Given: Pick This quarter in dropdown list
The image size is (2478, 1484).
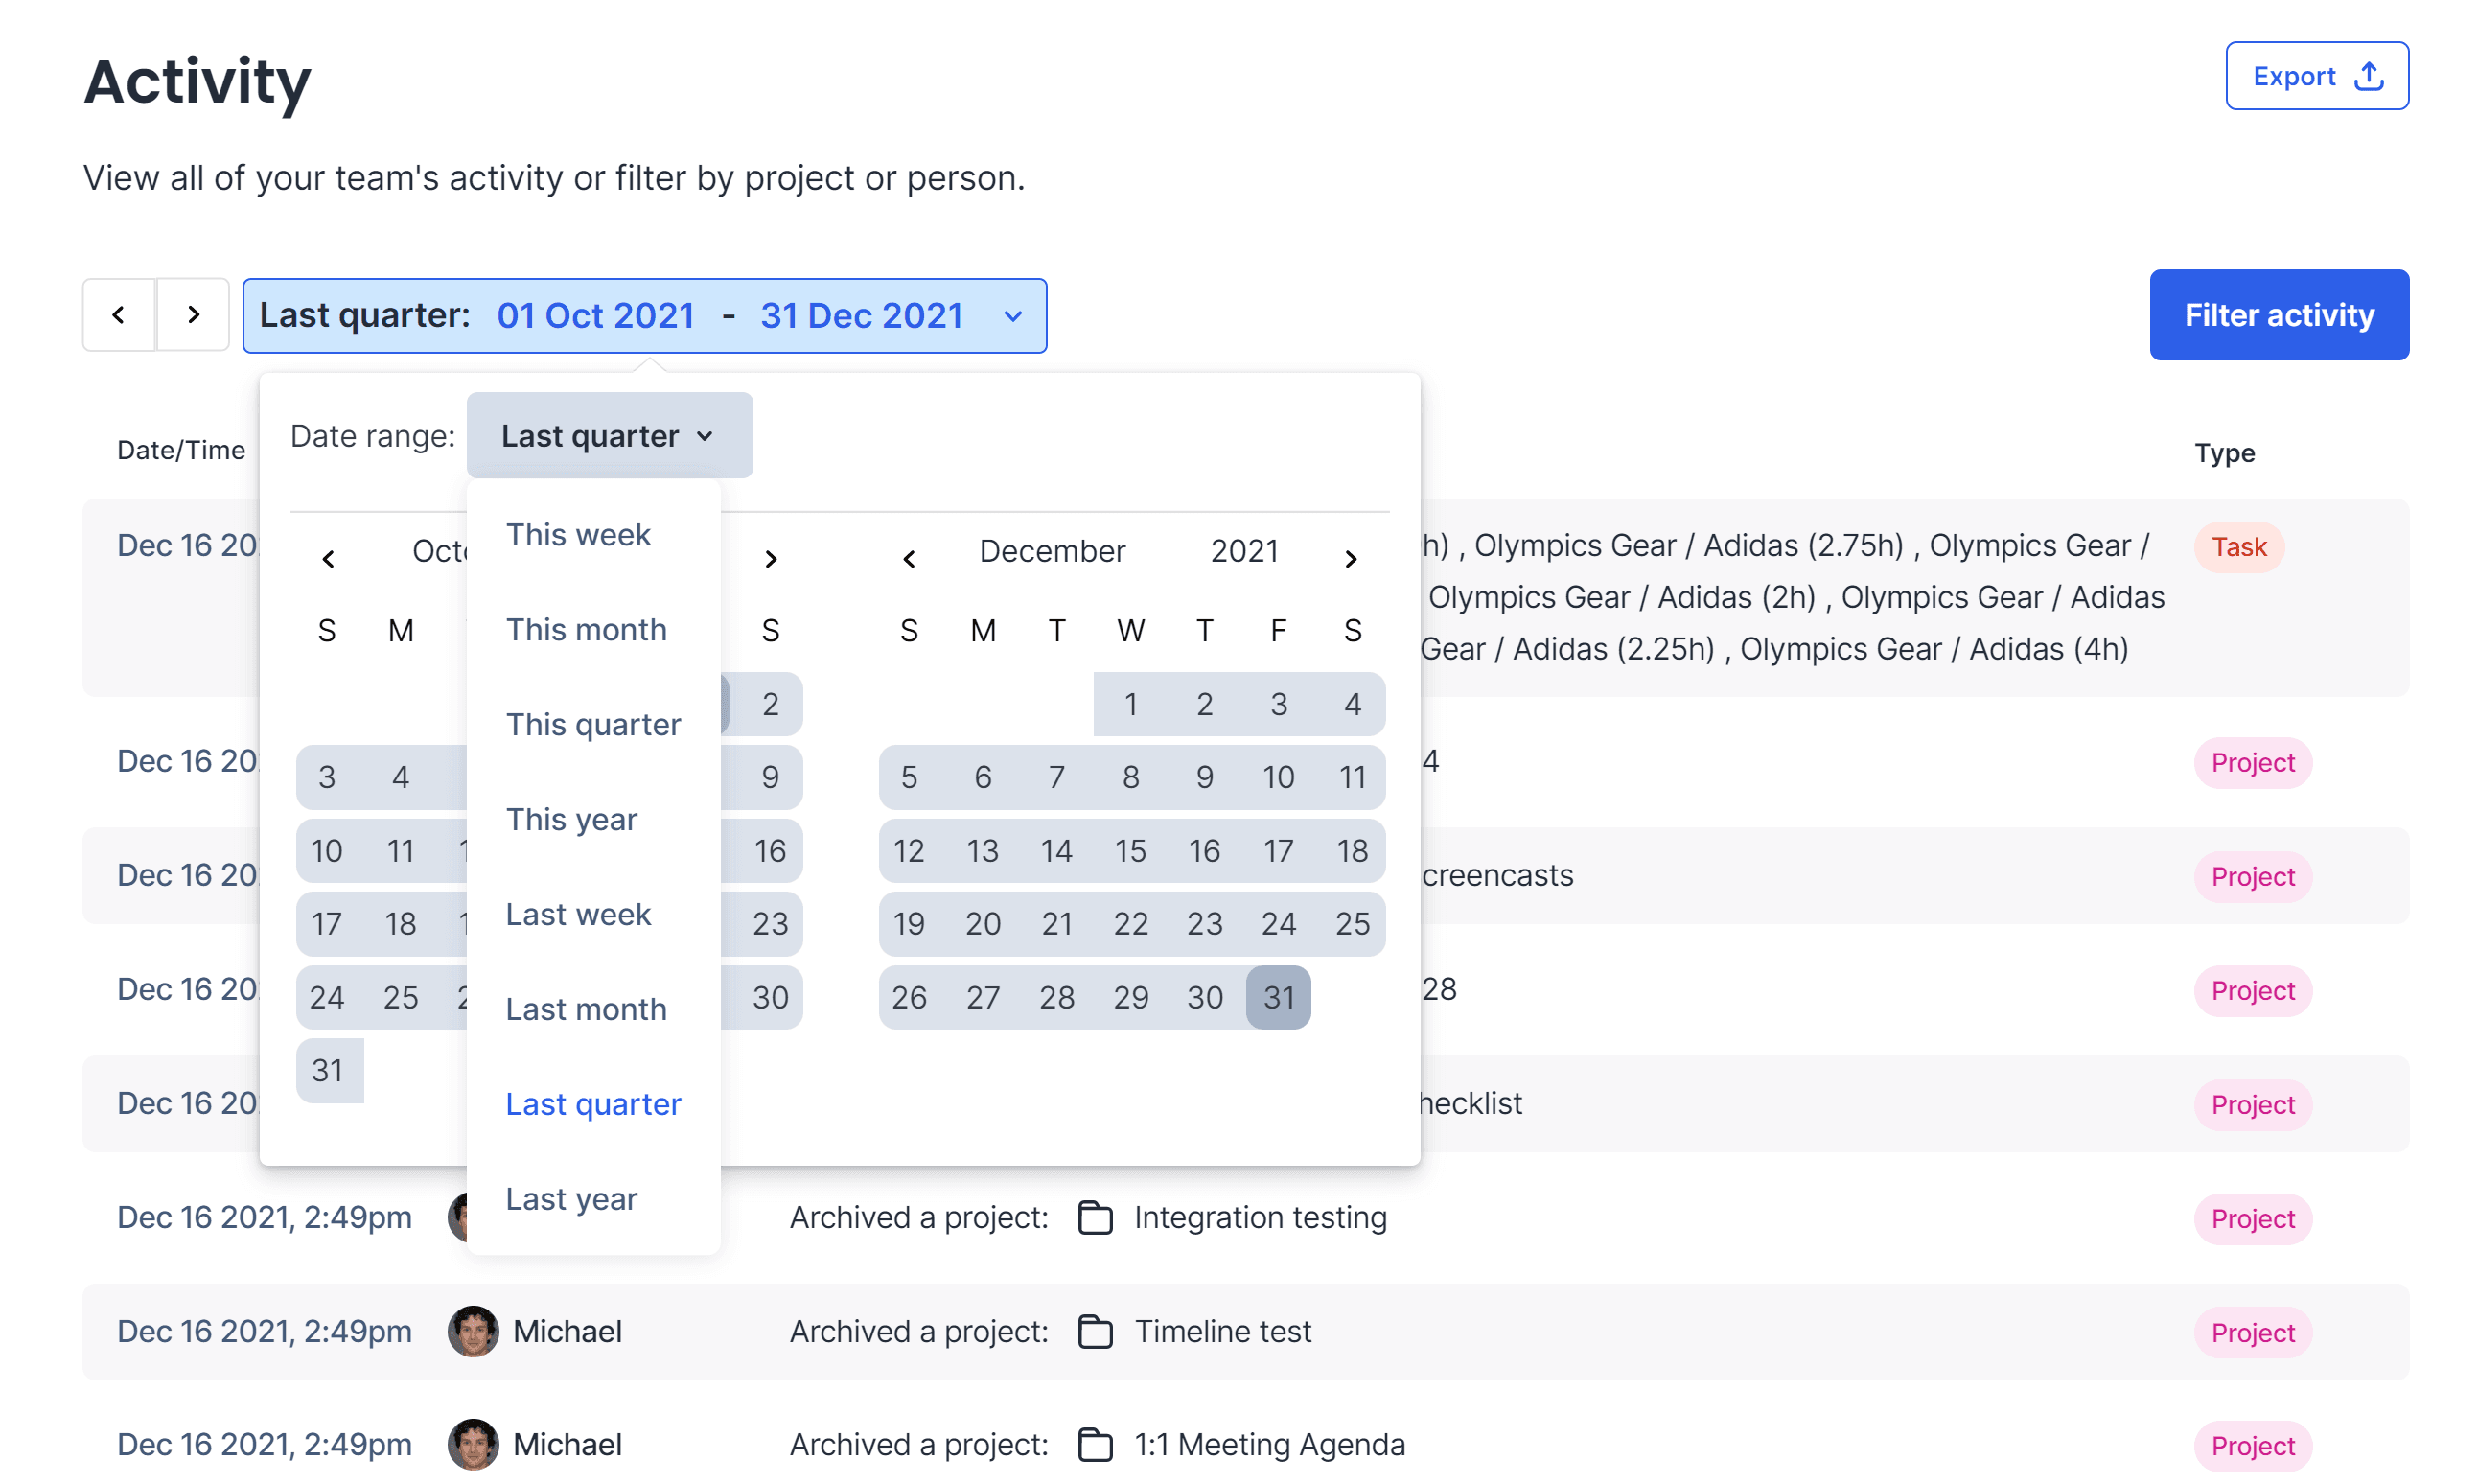Looking at the screenshot, I should (x=593, y=724).
